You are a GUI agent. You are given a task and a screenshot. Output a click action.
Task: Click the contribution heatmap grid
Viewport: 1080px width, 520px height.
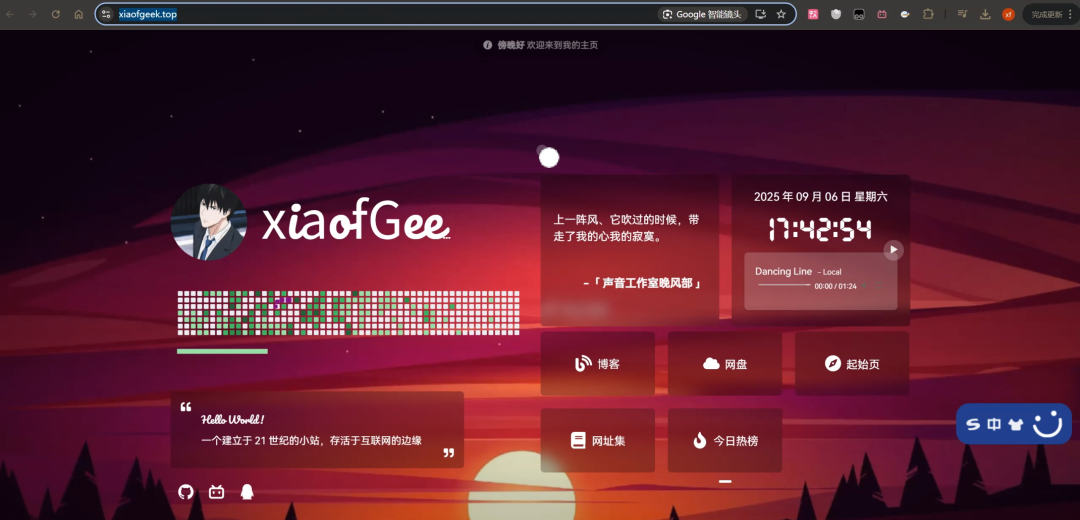point(348,313)
